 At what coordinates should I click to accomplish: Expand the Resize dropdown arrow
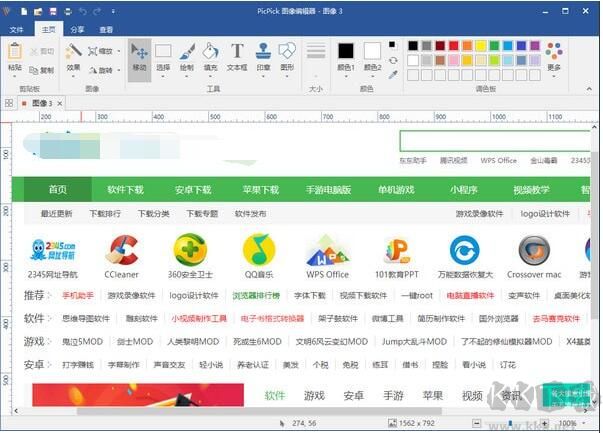coord(119,51)
